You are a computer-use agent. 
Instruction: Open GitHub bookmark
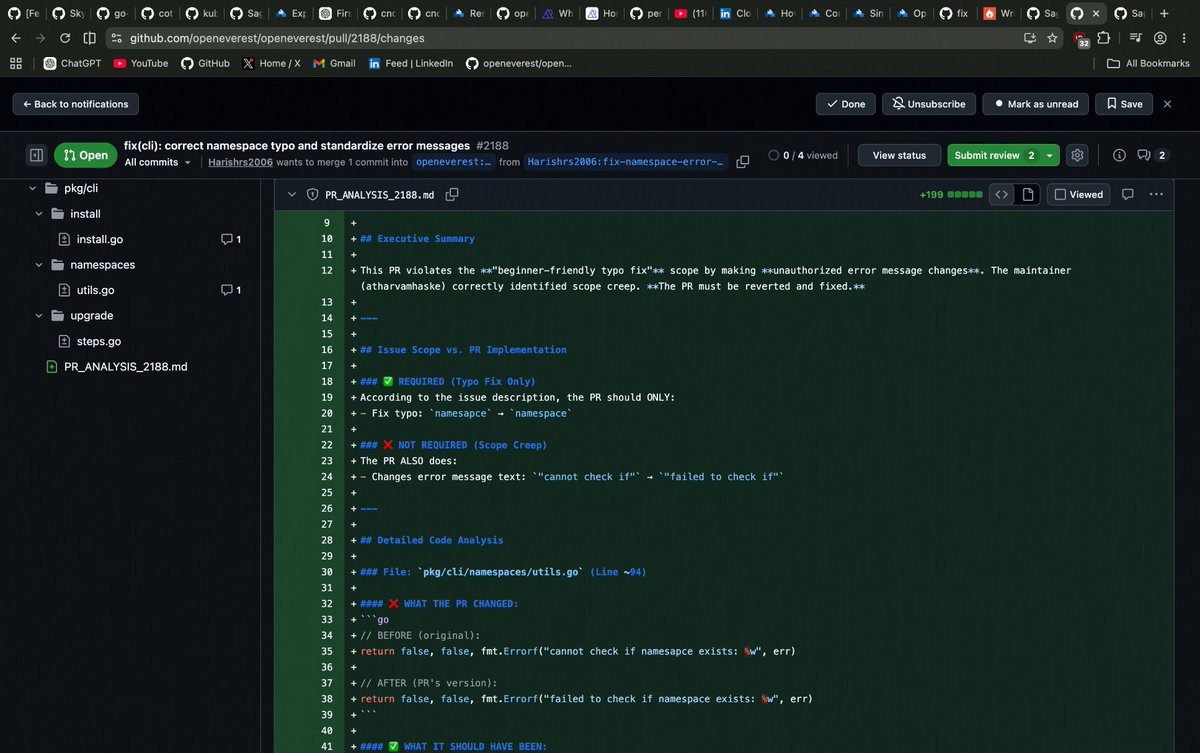pos(205,63)
